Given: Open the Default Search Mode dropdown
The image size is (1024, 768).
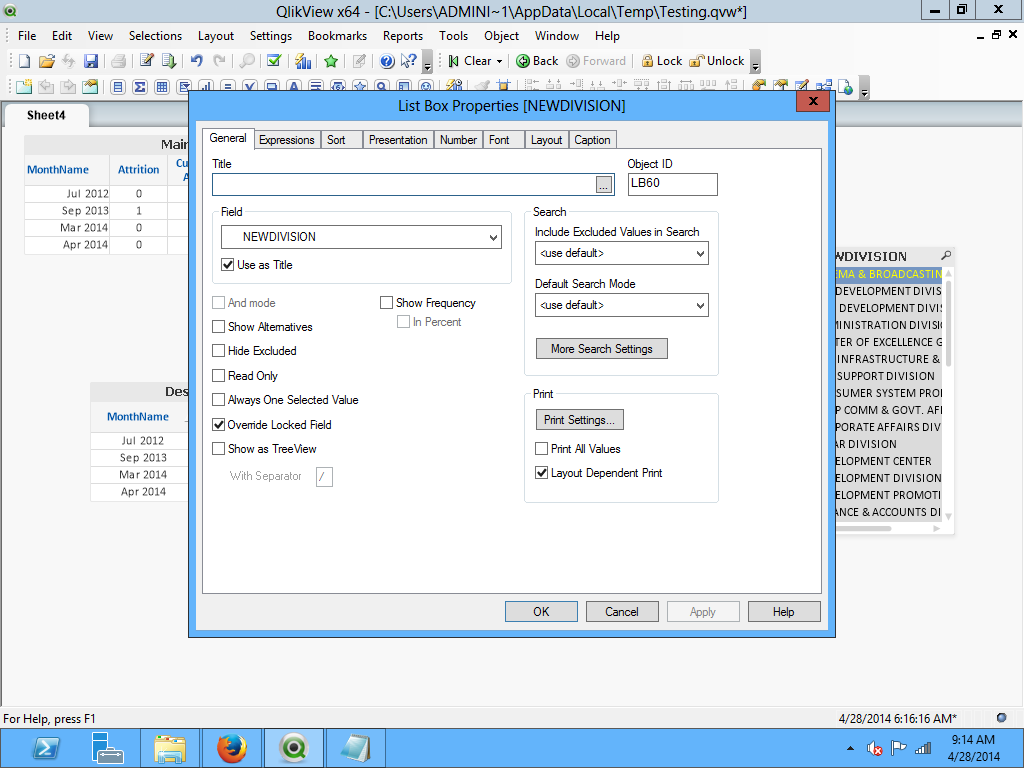Looking at the screenshot, I should click(698, 306).
